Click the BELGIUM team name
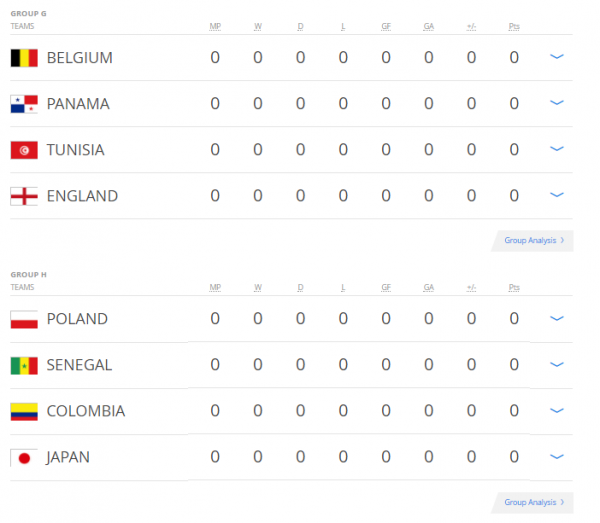Viewport: 600px width, 523px height. point(79,58)
